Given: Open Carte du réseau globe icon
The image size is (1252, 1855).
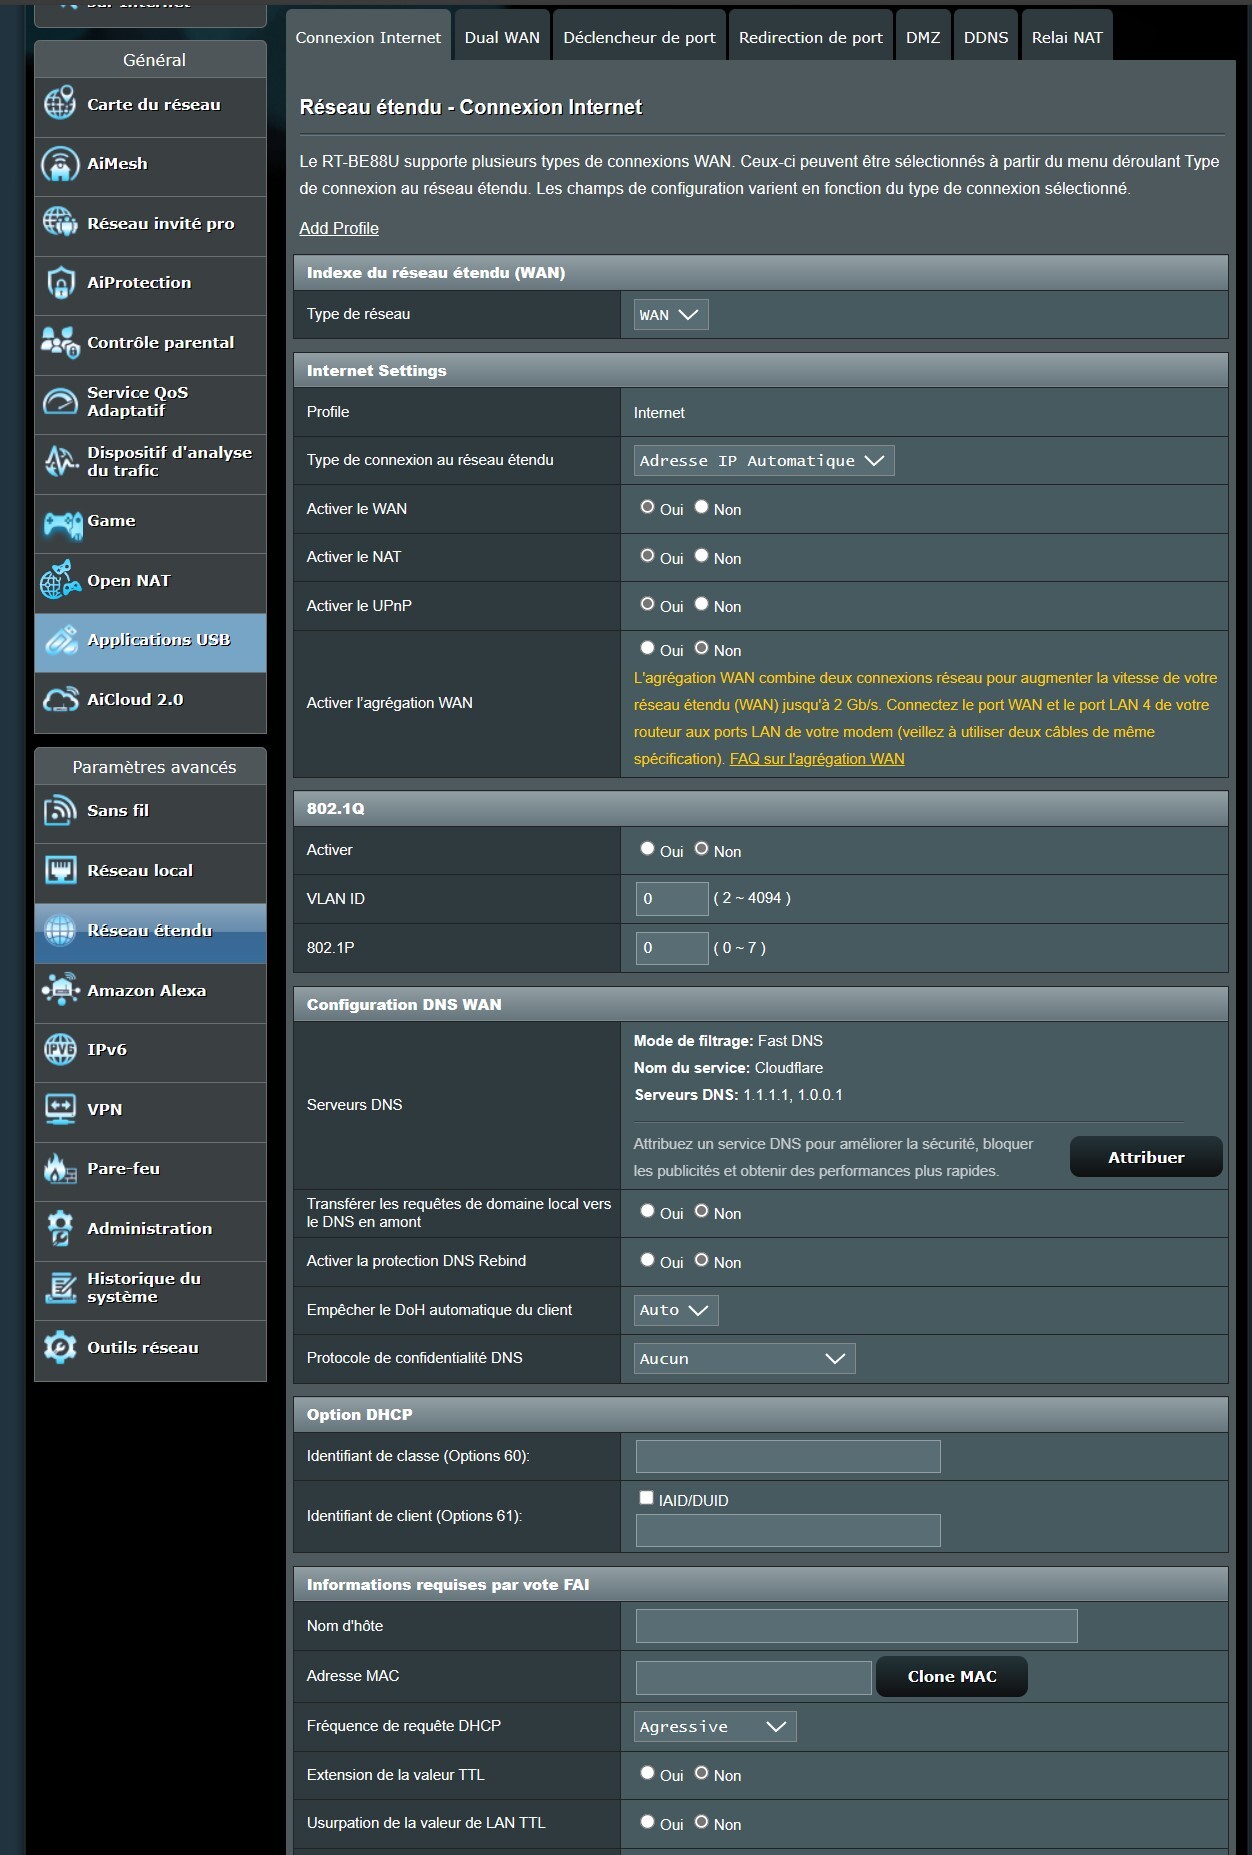Looking at the screenshot, I should point(60,104).
